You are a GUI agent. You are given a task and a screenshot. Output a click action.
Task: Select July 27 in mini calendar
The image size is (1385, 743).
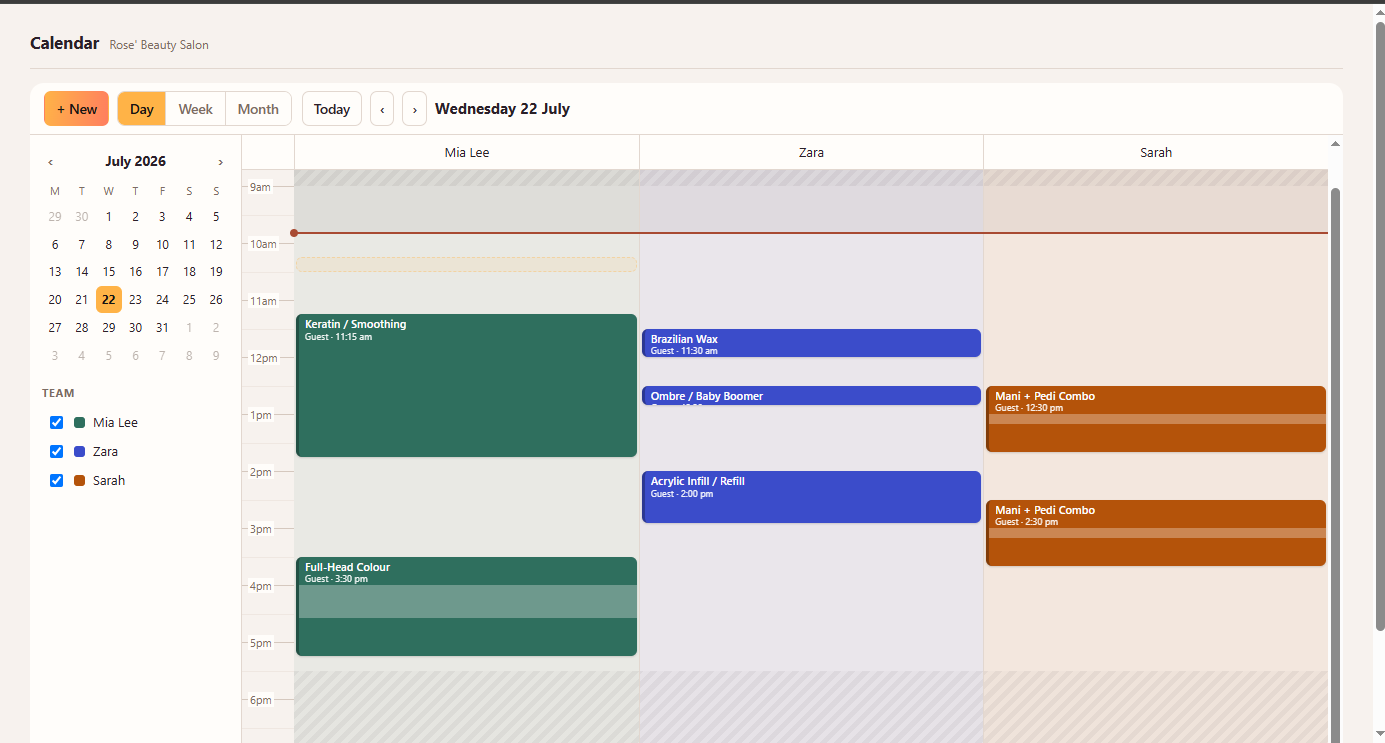pos(55,327)
